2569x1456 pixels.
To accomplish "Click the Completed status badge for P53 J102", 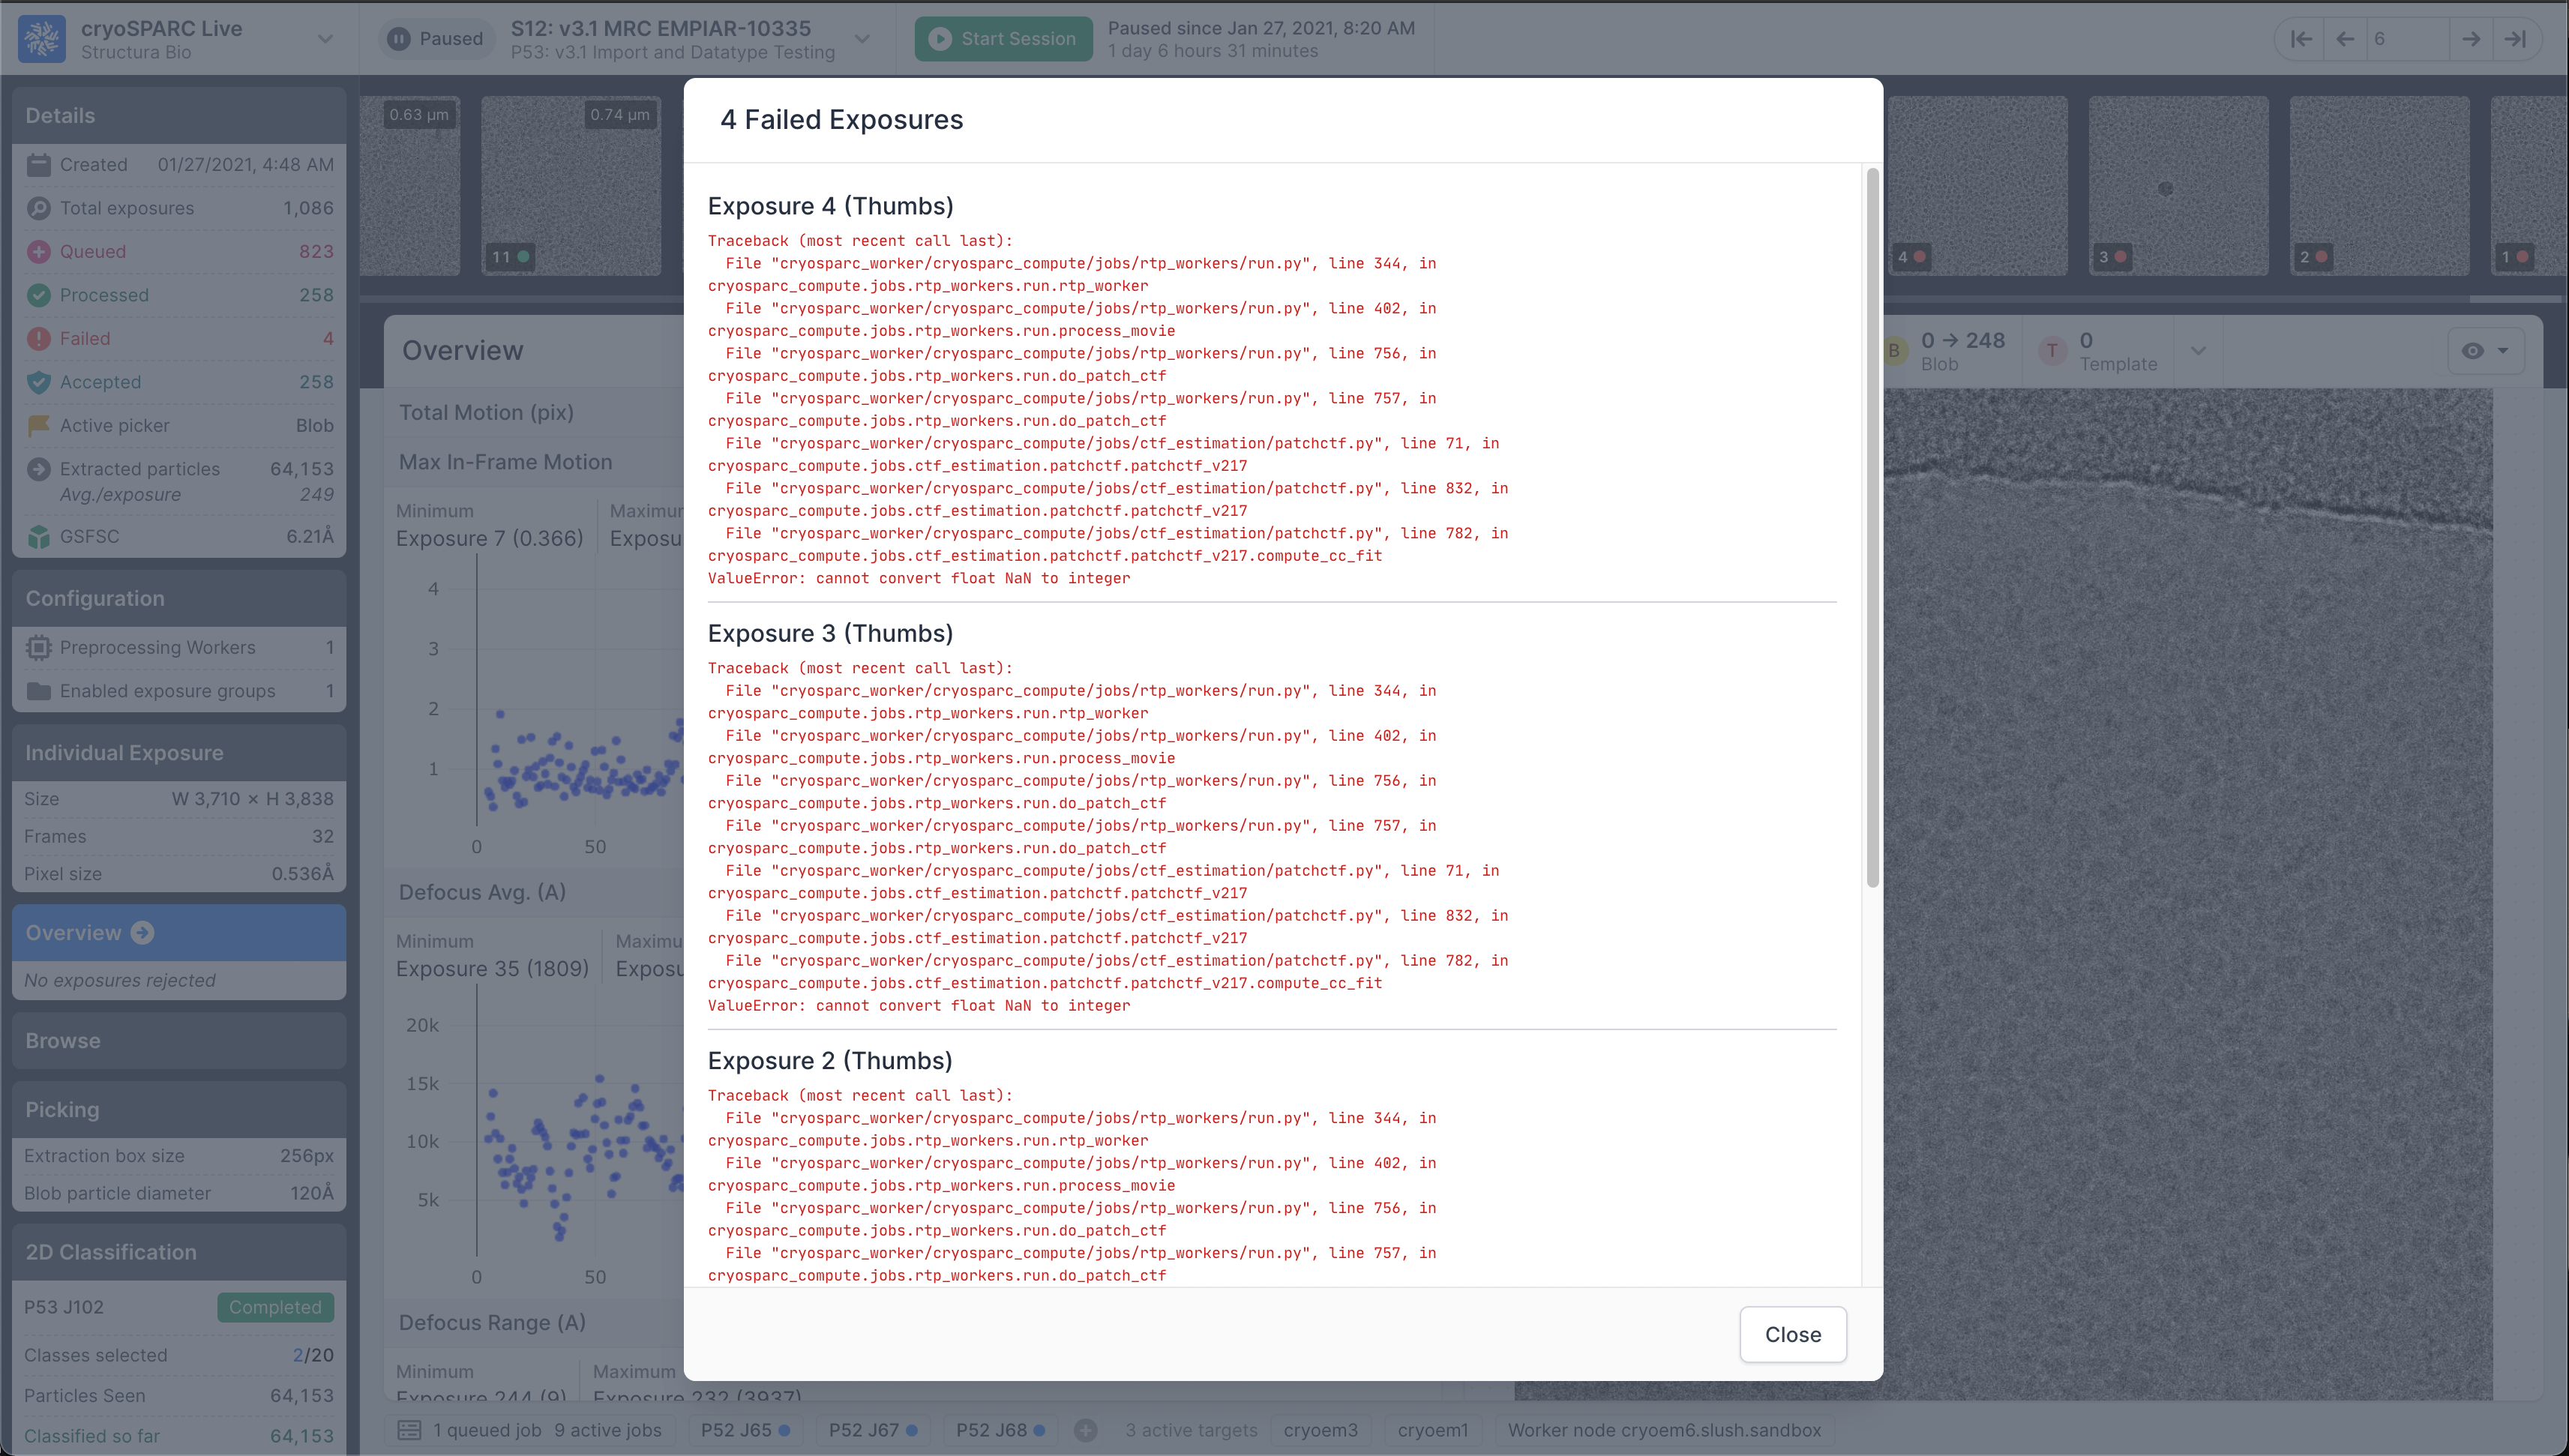I will (275, 1307).
